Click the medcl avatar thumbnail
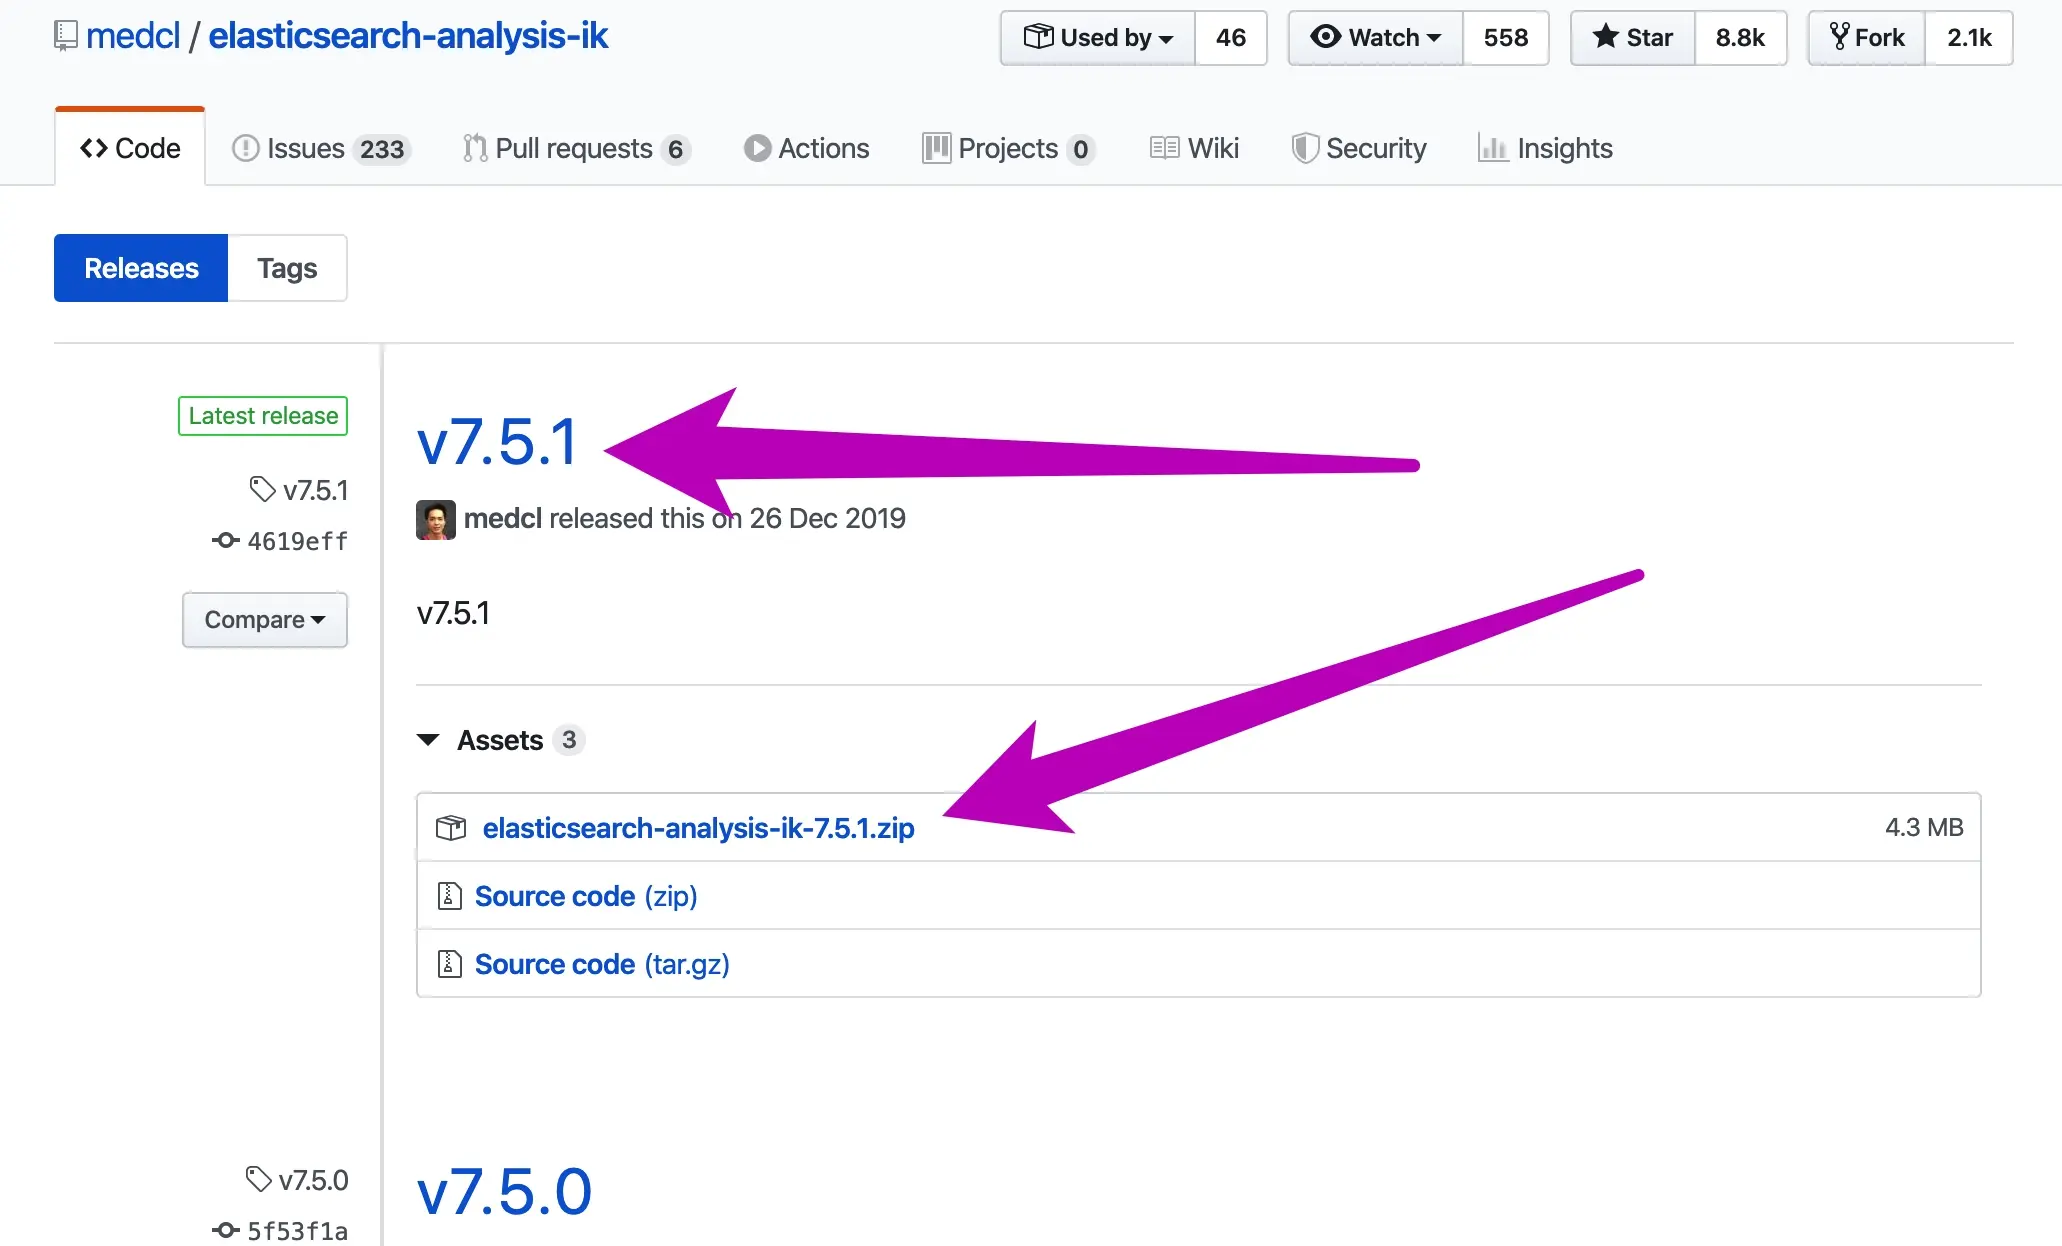Viewport: 2062px width, 1246px height. (435, 520)
